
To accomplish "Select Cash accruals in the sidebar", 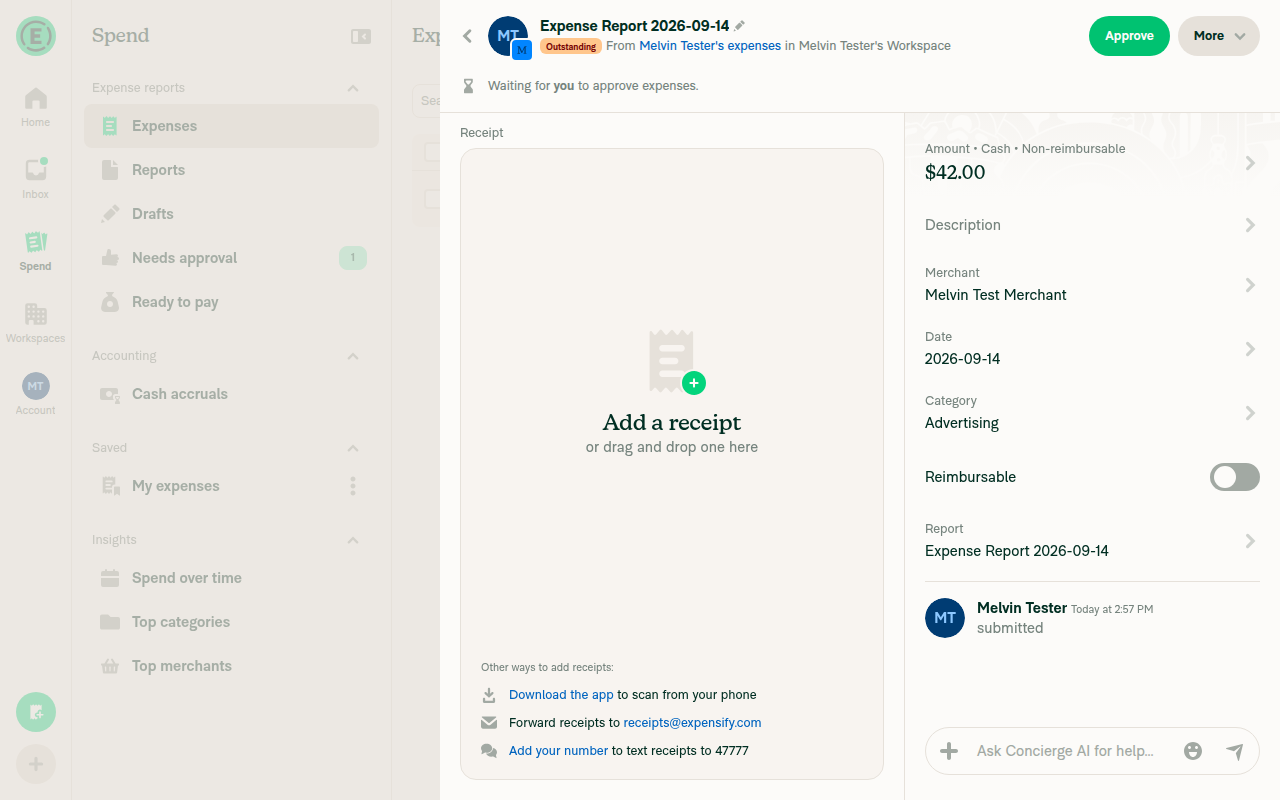I will tap(231, 394).
